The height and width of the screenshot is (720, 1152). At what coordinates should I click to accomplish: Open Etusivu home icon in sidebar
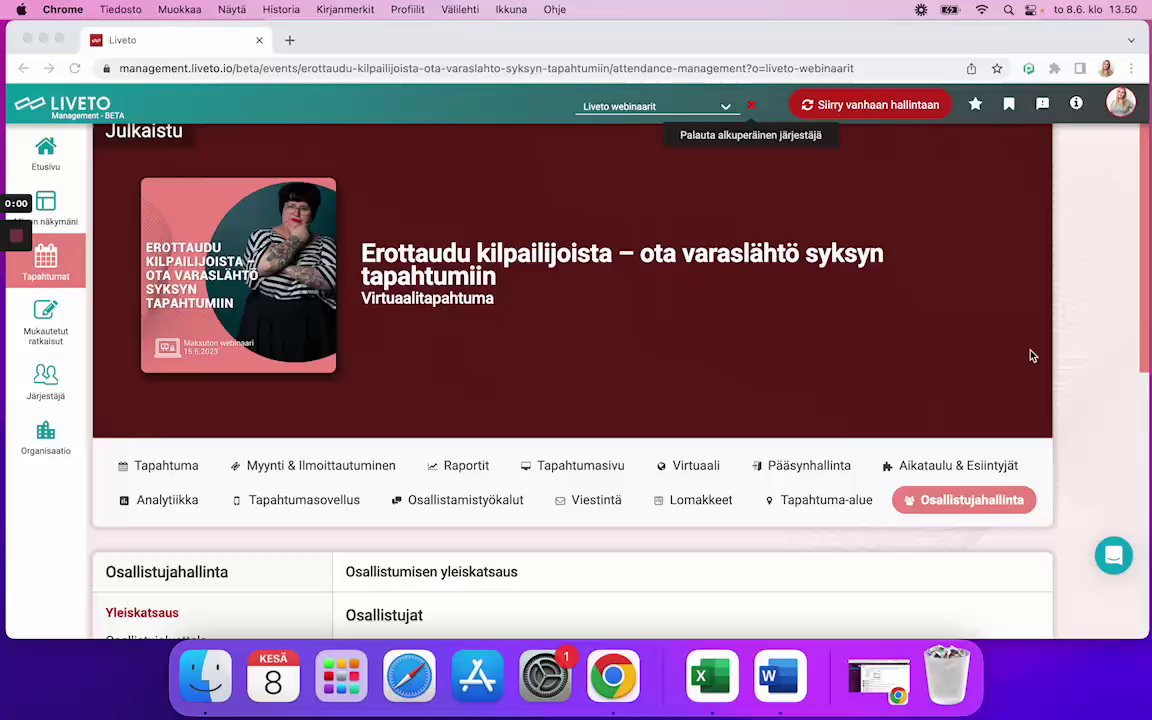tap(46, 154)
